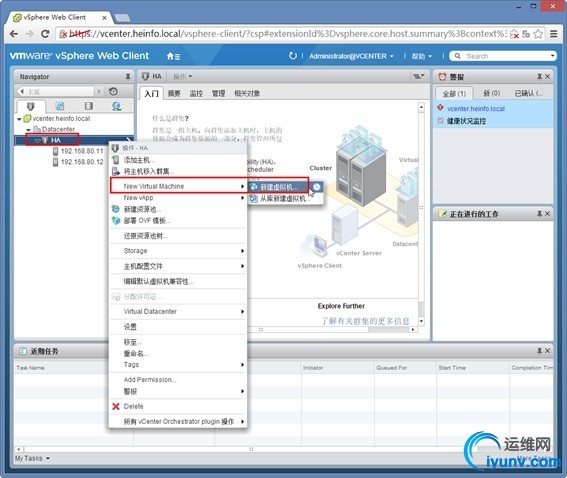
Task: Click the red alarm icon for vcenter.heinfo.local
Action: 440,108
